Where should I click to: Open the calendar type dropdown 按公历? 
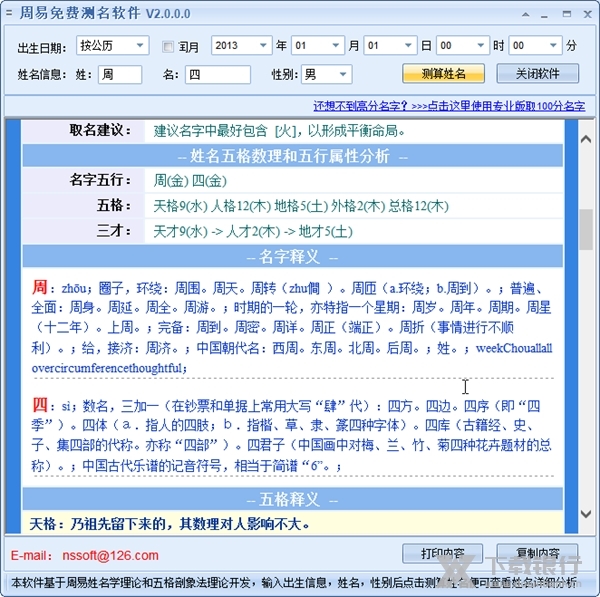point(112,46)
